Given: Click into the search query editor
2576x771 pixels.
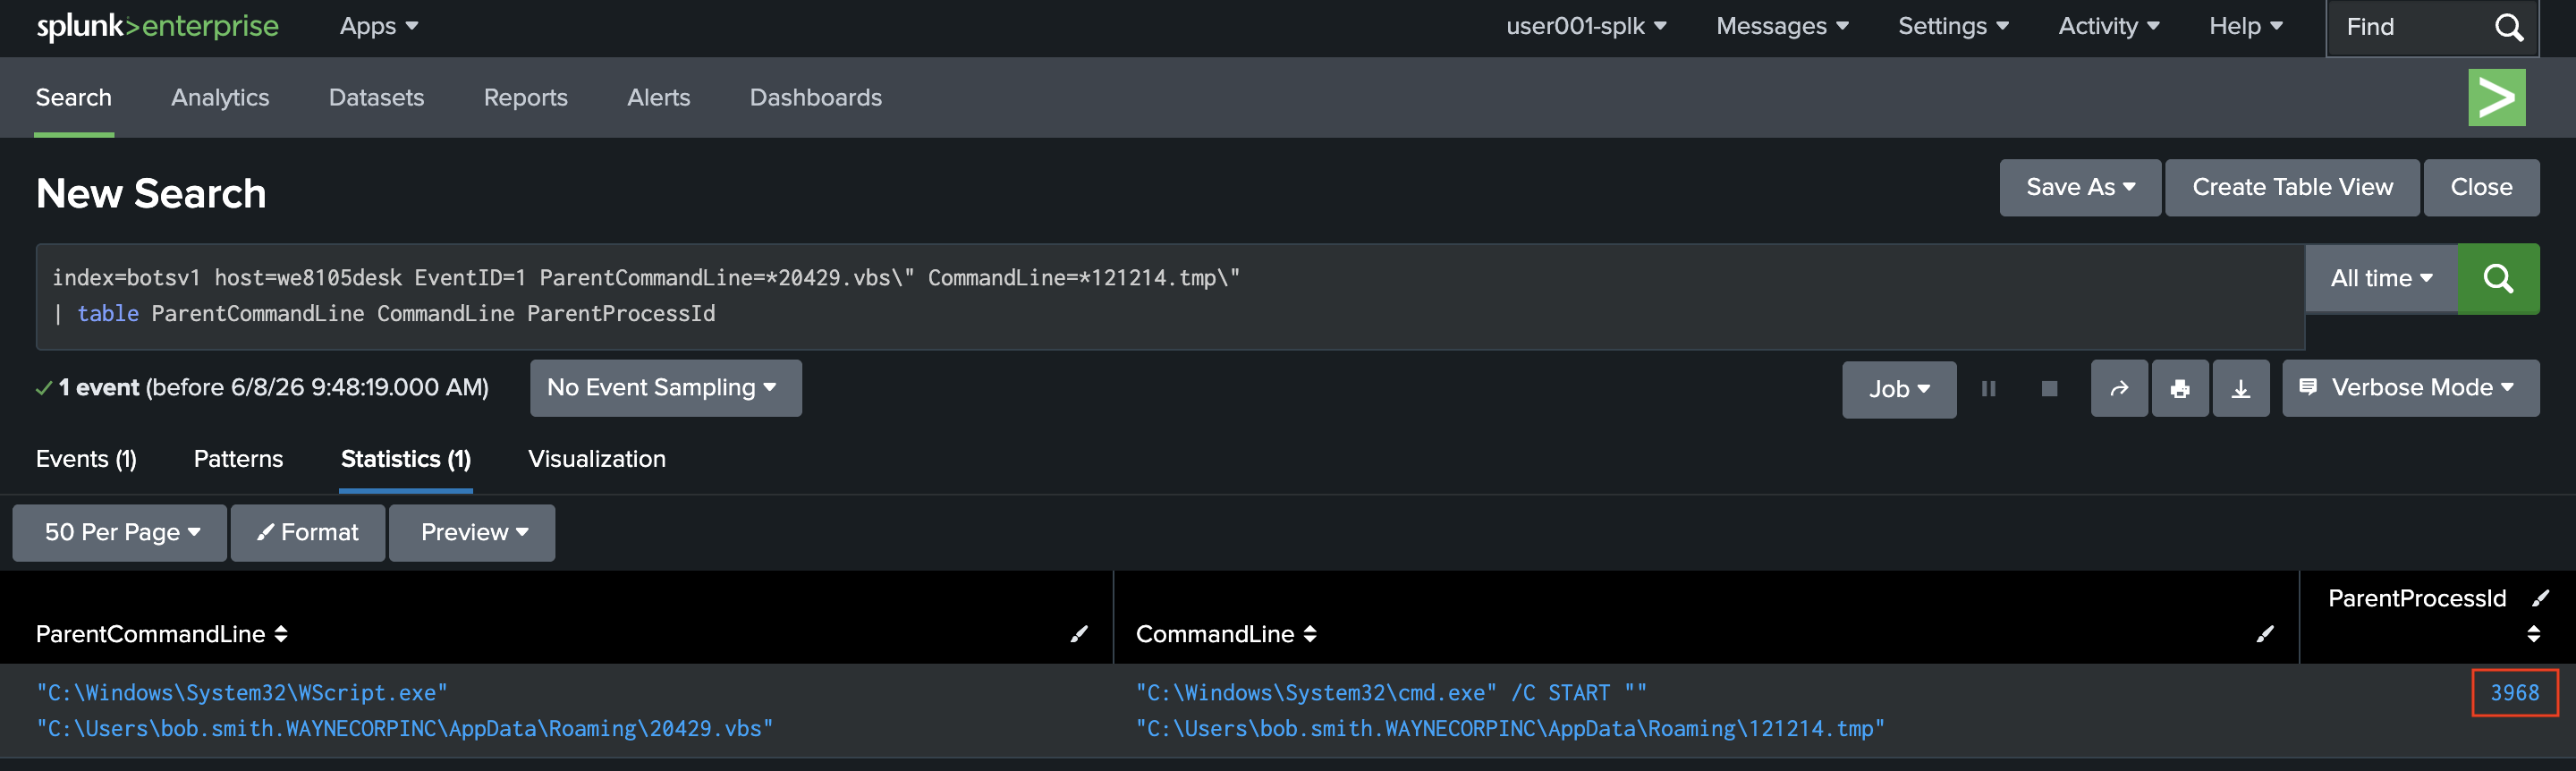Looking at the screenshot, I should click(1170, 296).
